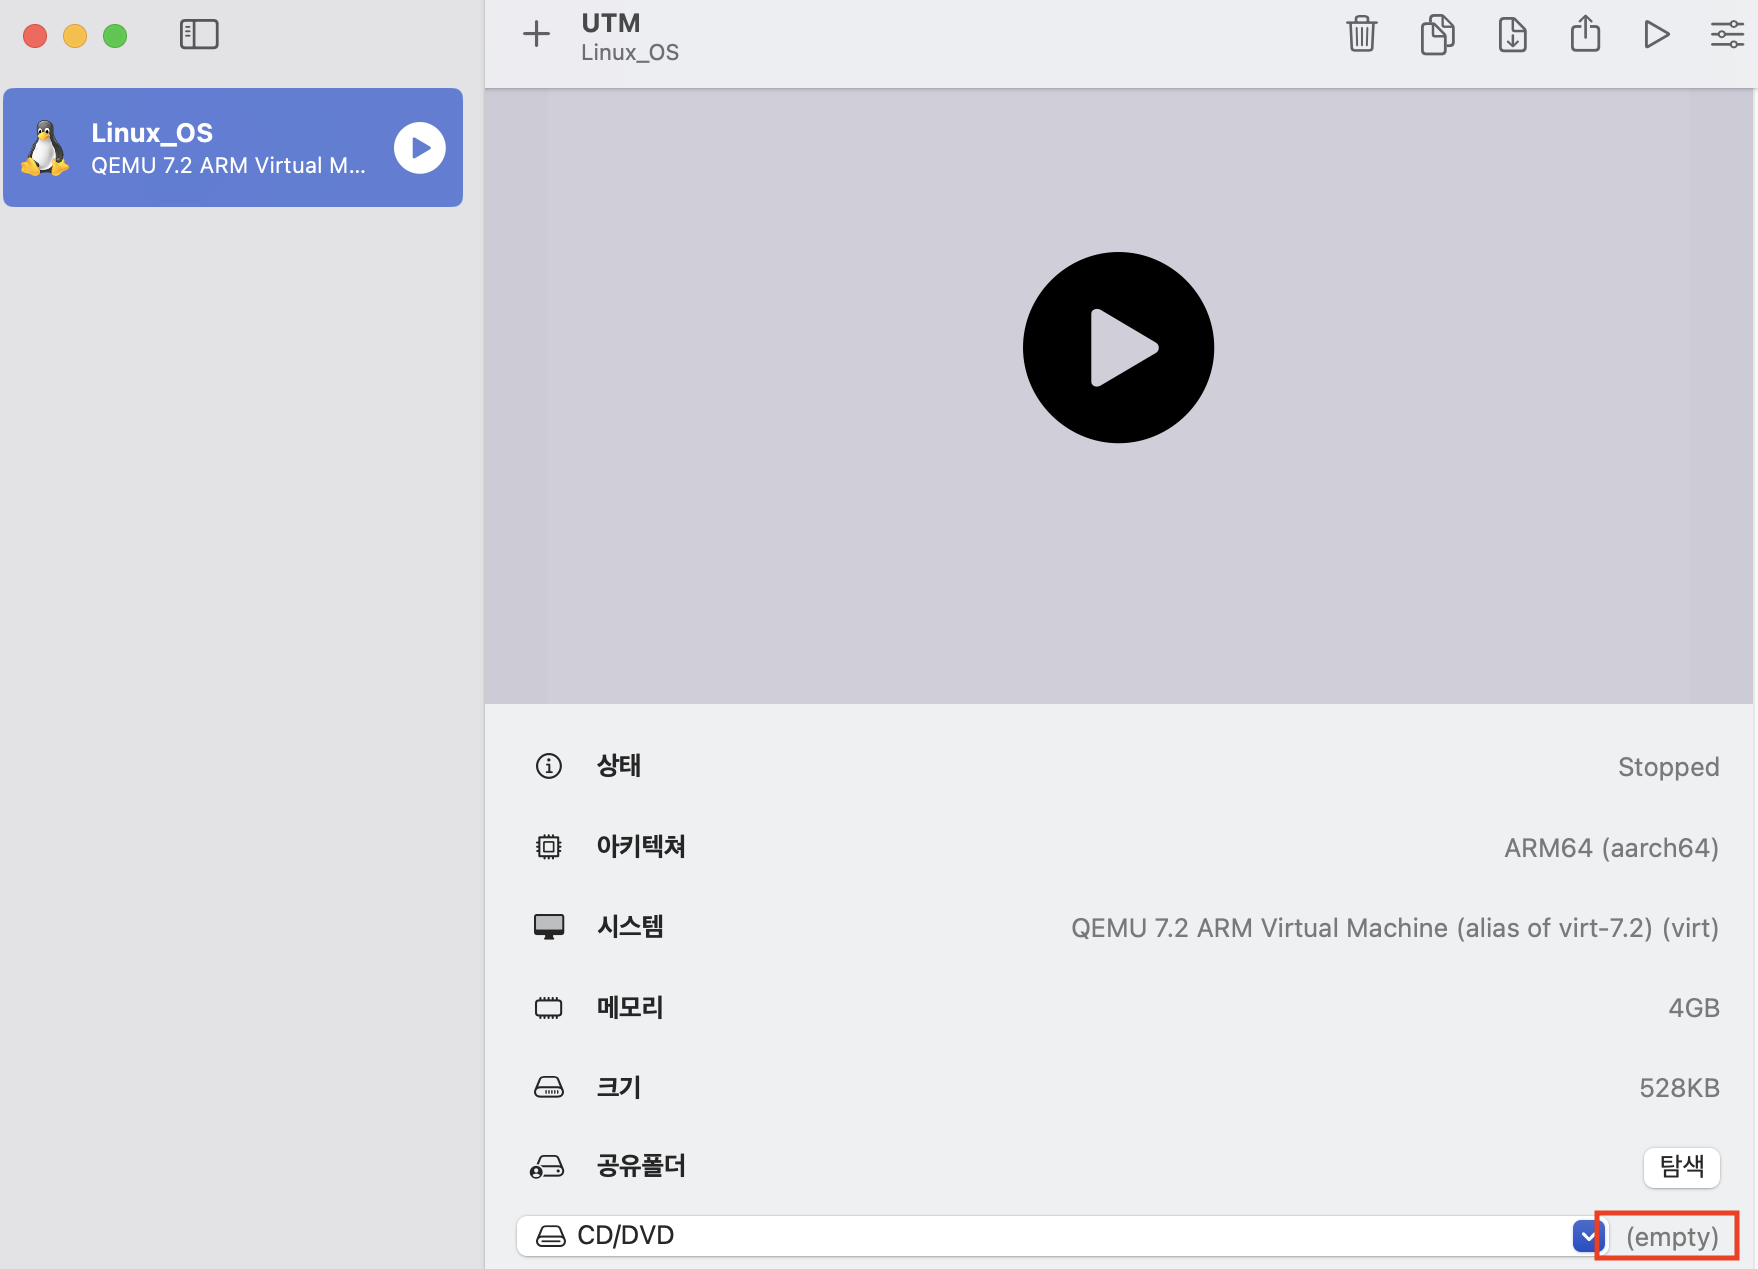Click the 4GB memory value
The height and width of the screenshot is (1269, 1758).
(1694, 1008)
